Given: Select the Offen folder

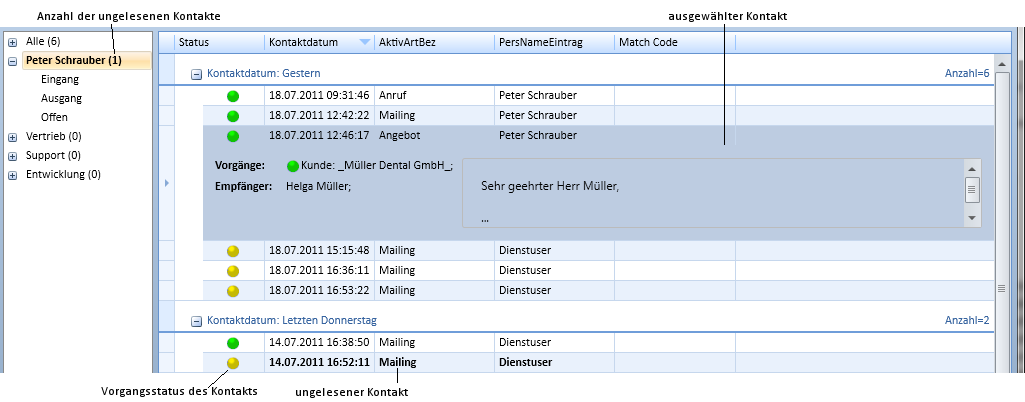Looking at the screenshot, I should (x=54, y=117).
